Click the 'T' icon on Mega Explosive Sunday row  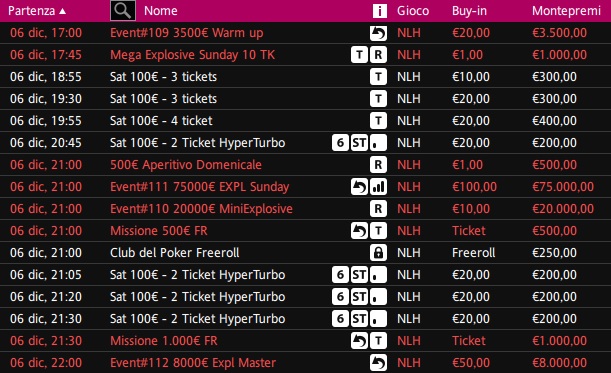[359, 55]
